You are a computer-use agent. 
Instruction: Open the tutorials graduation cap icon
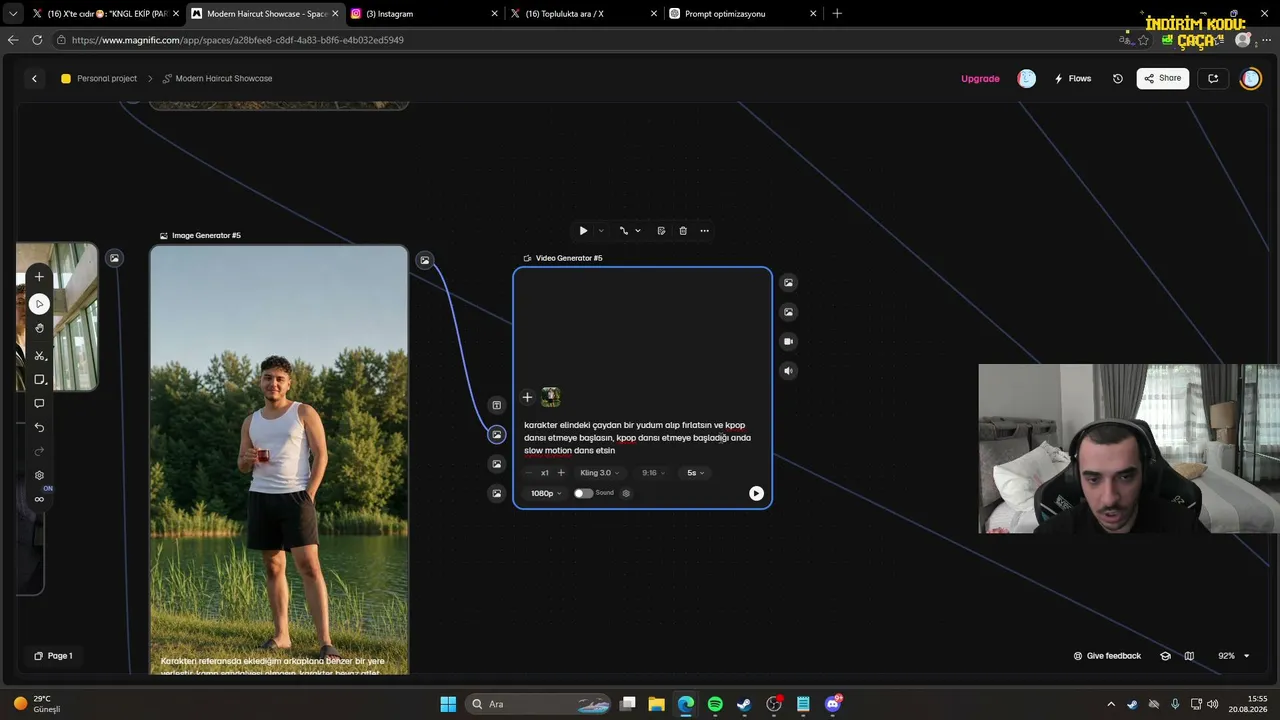click(x=1165, y=656)
